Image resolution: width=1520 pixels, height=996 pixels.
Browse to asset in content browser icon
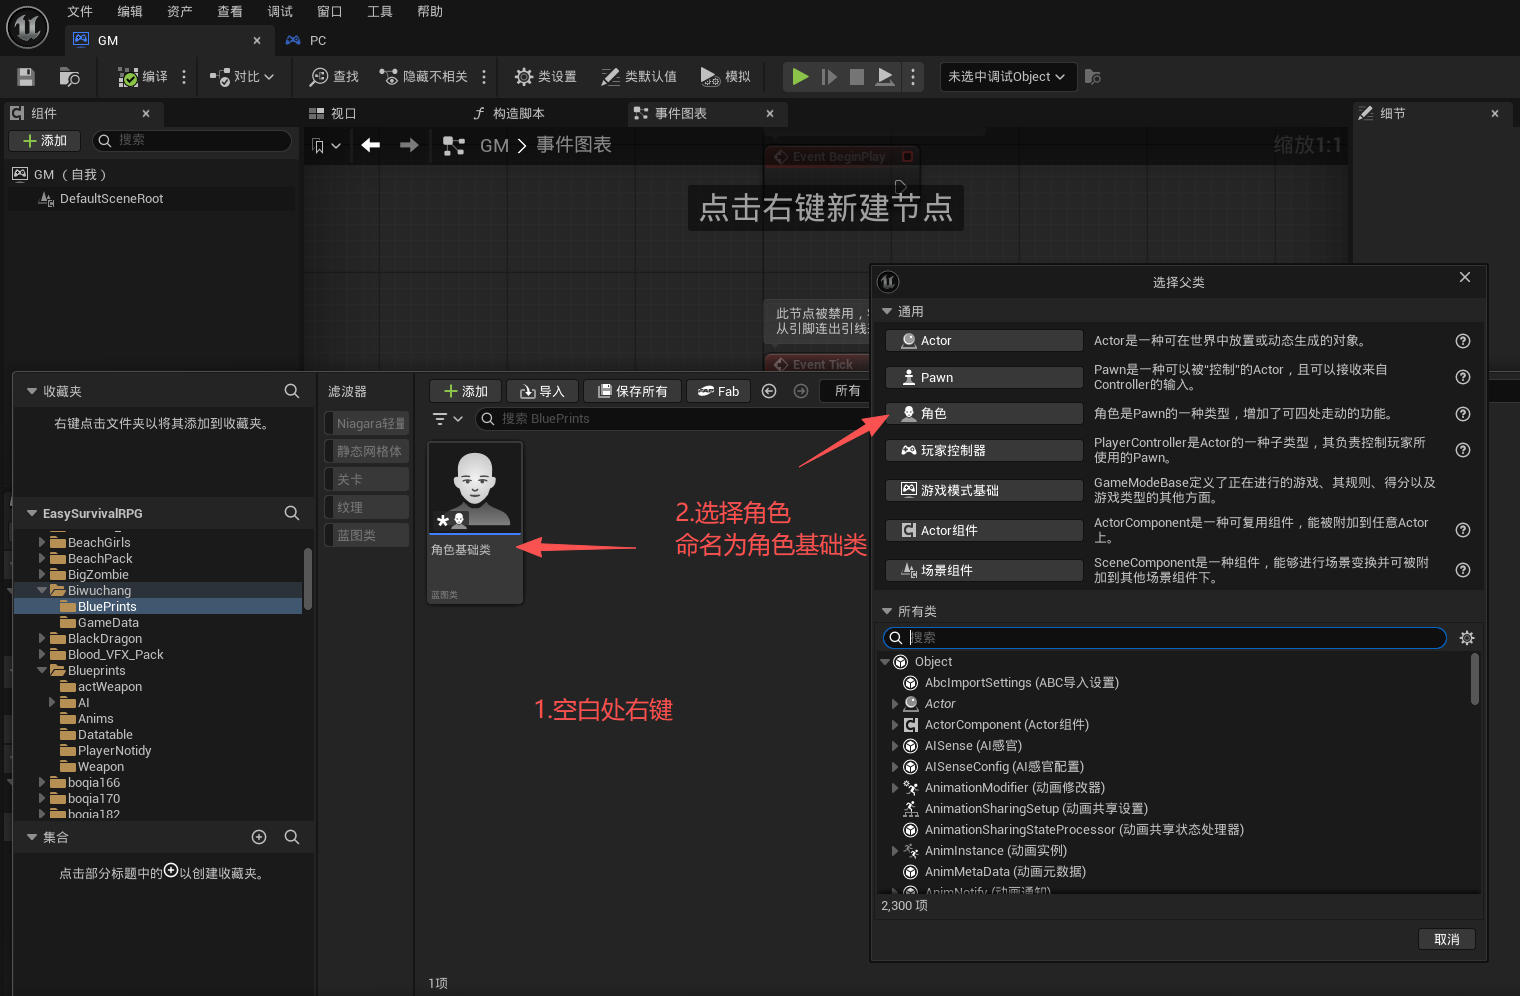tap(69, 77)
